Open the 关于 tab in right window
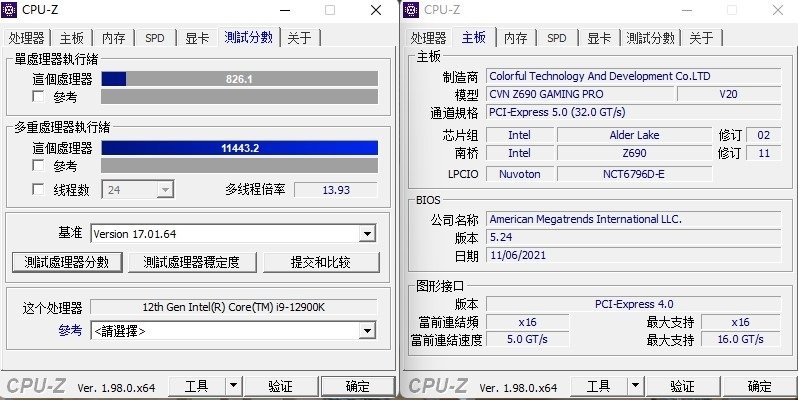798x400 pixels. coord(701,38)
